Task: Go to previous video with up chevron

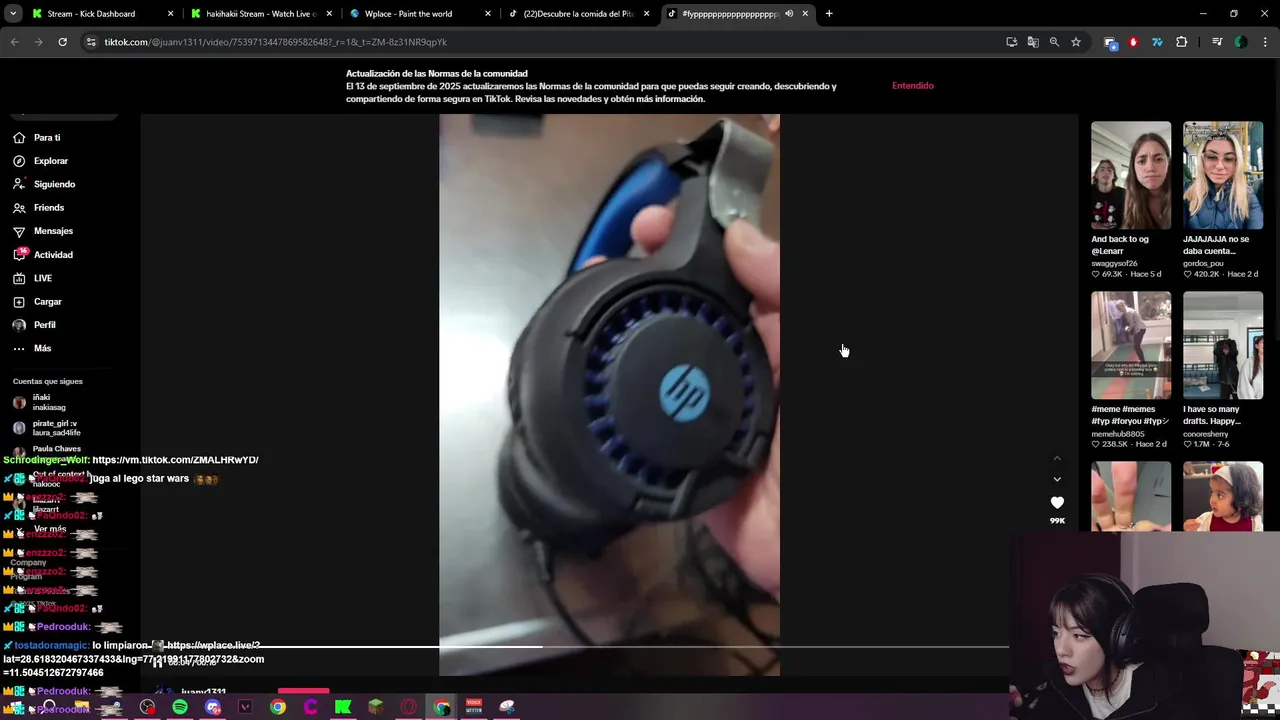Action: (1057, 458)
